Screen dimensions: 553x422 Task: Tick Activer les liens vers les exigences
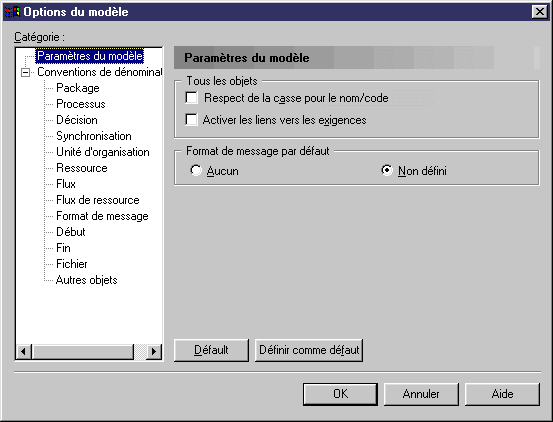192,120
